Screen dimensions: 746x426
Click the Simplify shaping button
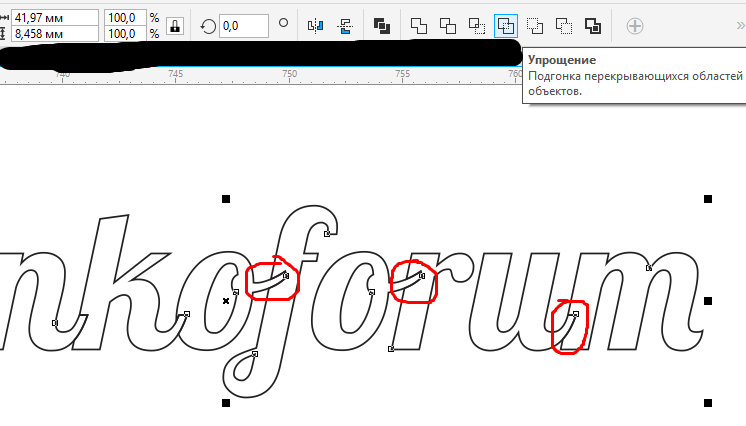(506, 25)
